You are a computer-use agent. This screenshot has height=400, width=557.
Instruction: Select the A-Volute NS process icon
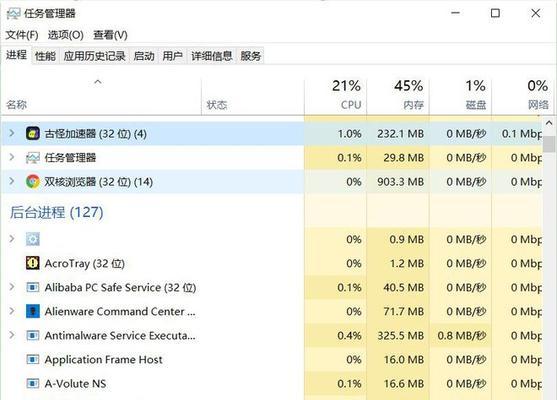(x=33, y=383)
